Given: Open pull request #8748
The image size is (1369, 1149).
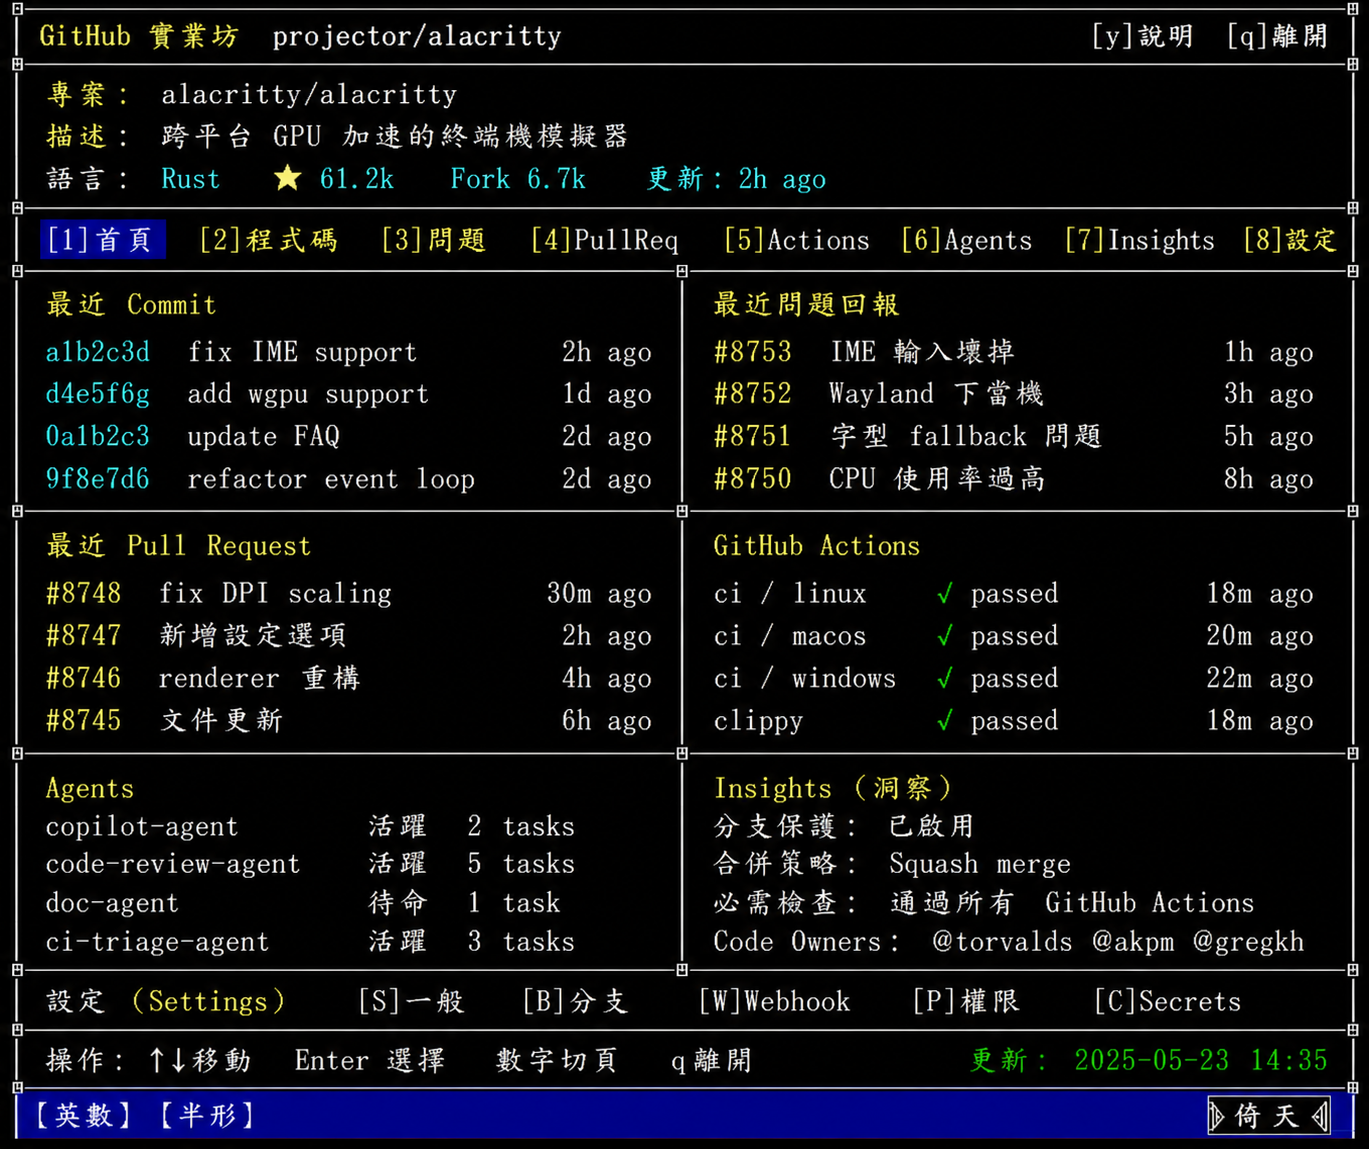Looking at the screenshot, I should tap(84, 594).
